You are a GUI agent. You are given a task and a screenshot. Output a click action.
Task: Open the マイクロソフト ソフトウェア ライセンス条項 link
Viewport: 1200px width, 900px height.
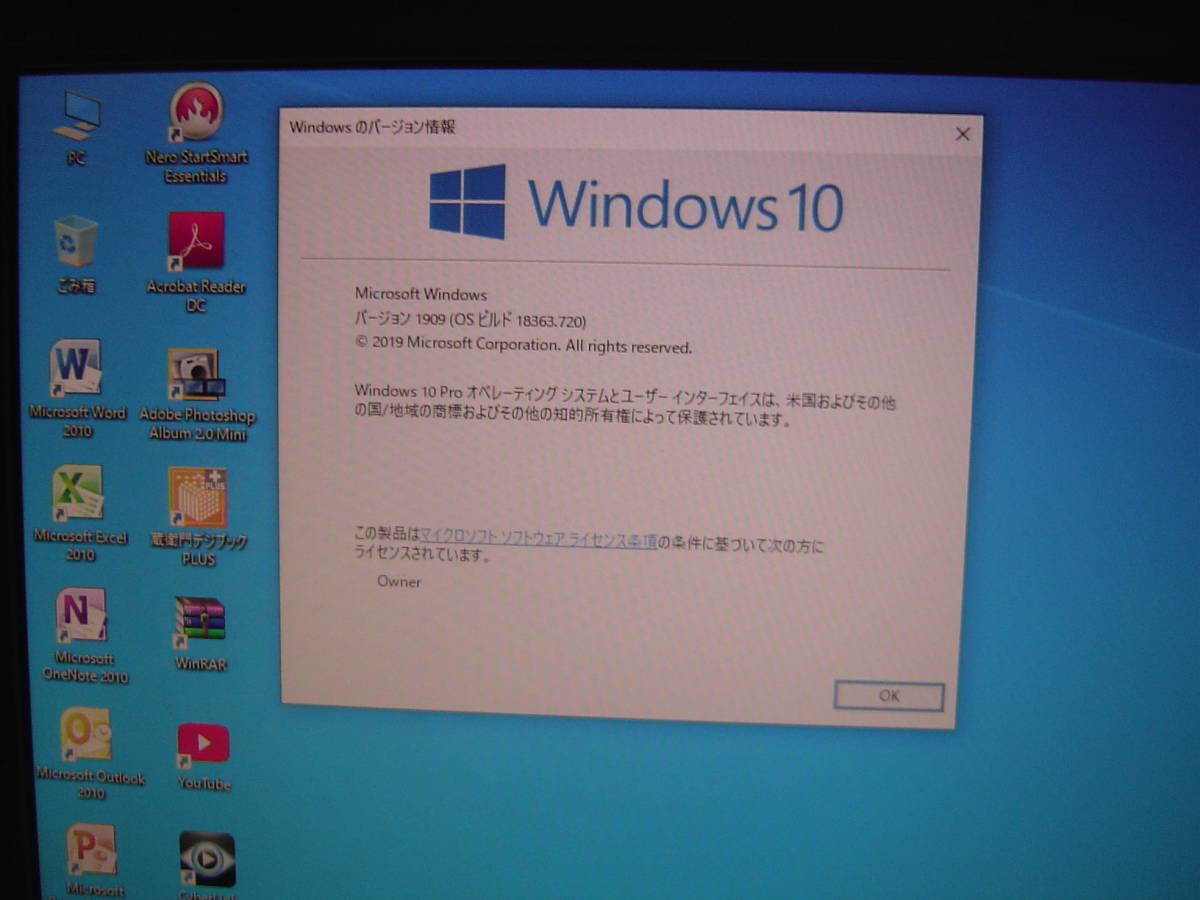click(539, 541)
